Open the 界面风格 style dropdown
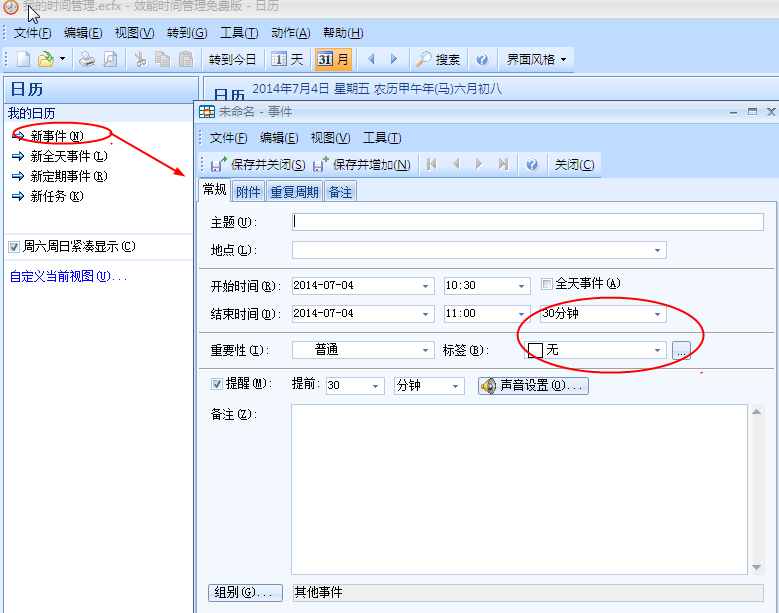Screen dimensions: 779x613 click(536, 60)
